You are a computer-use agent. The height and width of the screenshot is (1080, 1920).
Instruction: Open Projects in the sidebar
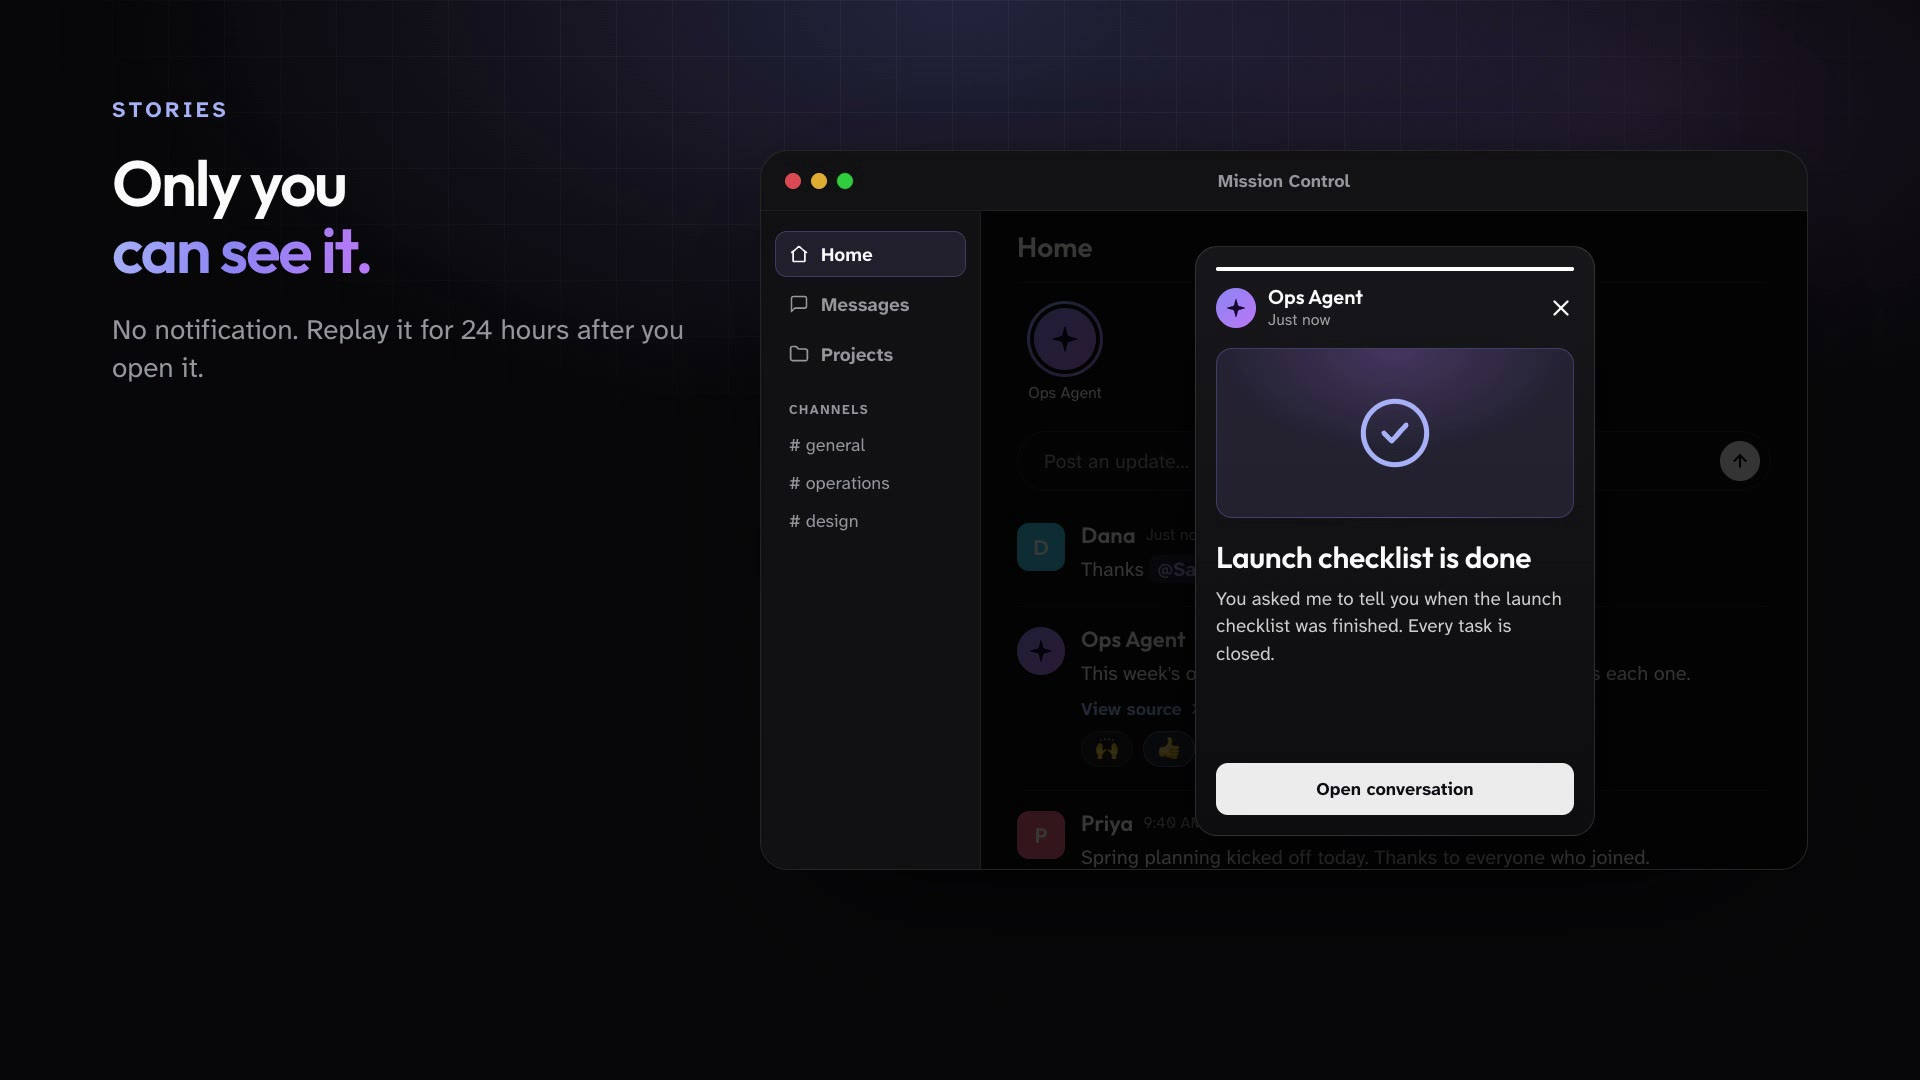pyautogui.click(x=870, y=354)
